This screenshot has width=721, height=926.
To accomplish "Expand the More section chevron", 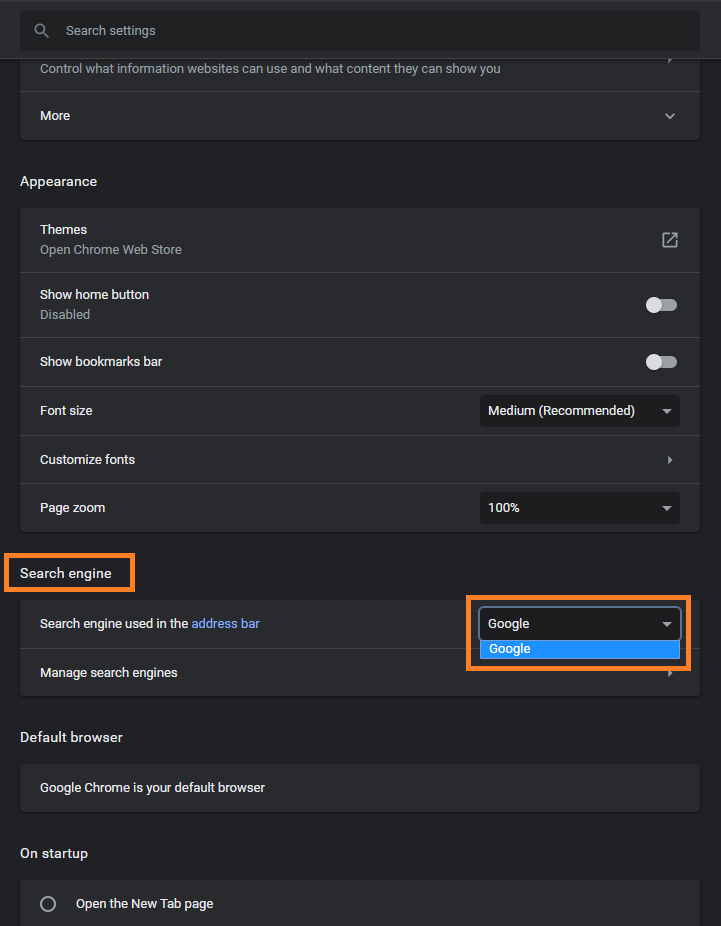I will click(670, 116).
